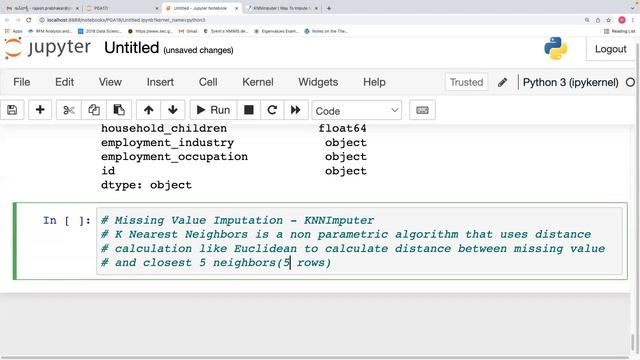This screenshot has height=360, width=640.
Task: Click the browser forward arrow
Action: click(18, 20)
